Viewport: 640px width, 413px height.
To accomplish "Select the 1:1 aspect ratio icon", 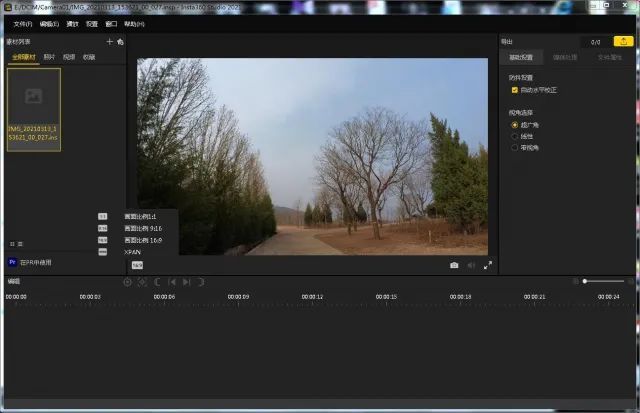I will coord(102,216).
